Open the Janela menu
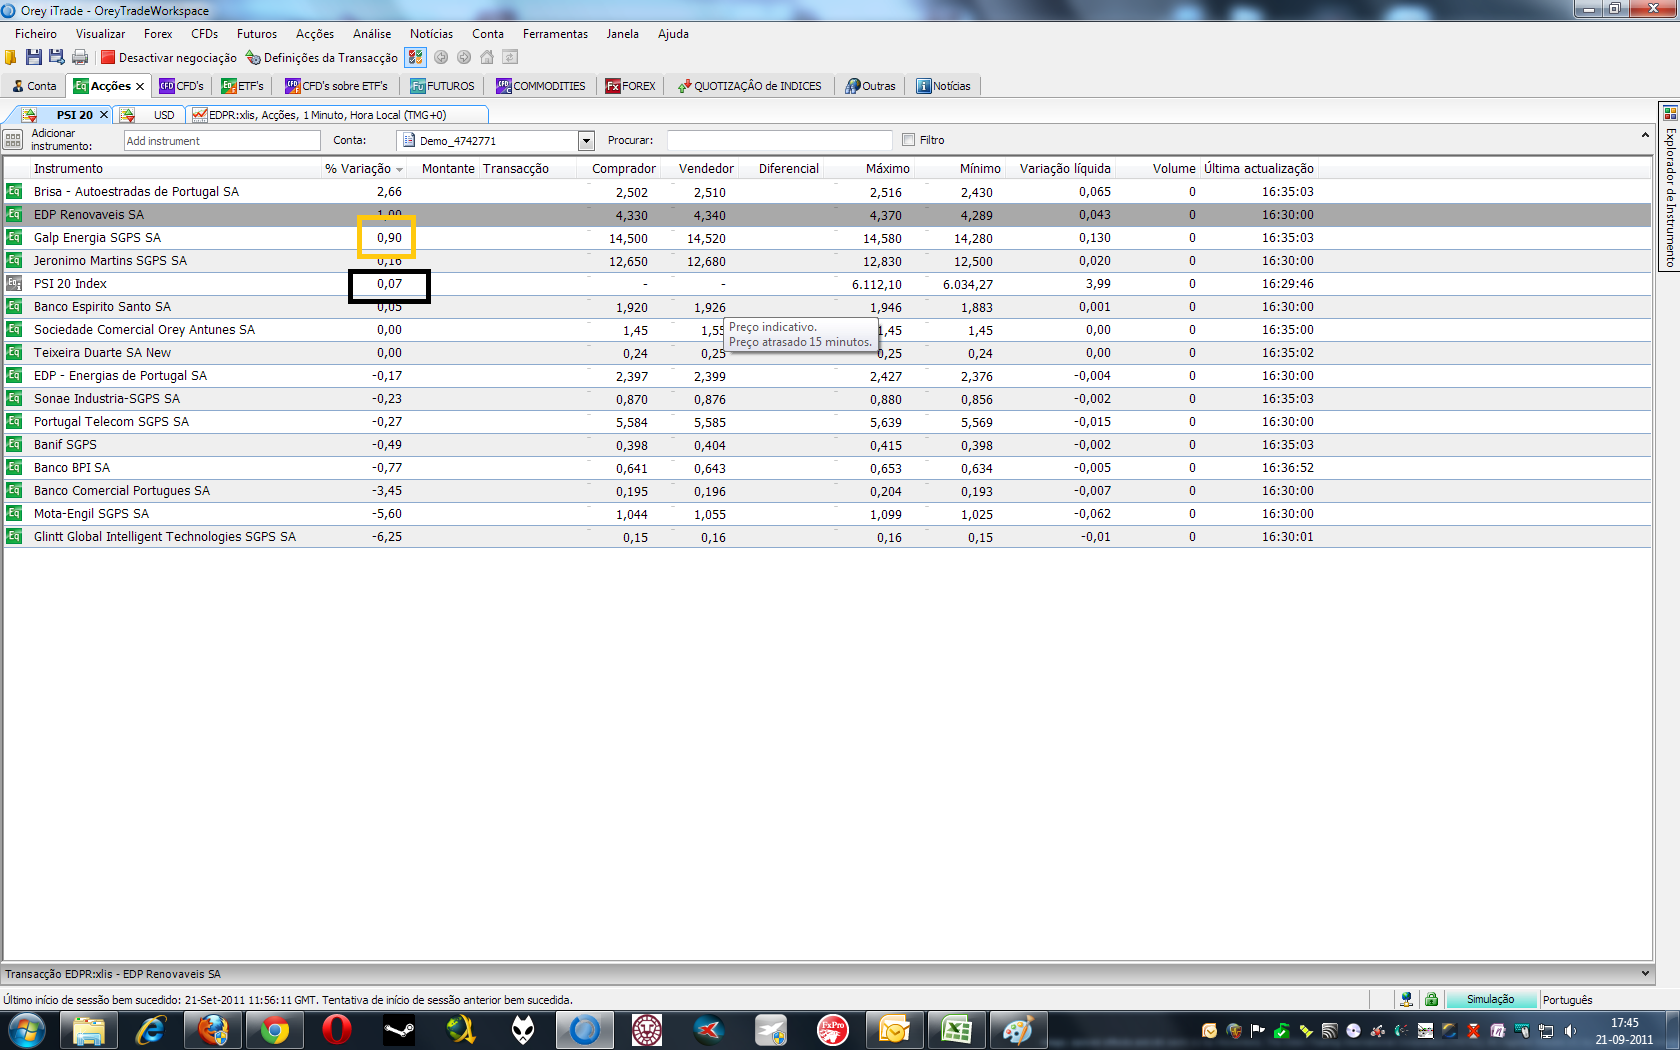The height and width of the screenshot is (1050, 1680). point(622,34)
